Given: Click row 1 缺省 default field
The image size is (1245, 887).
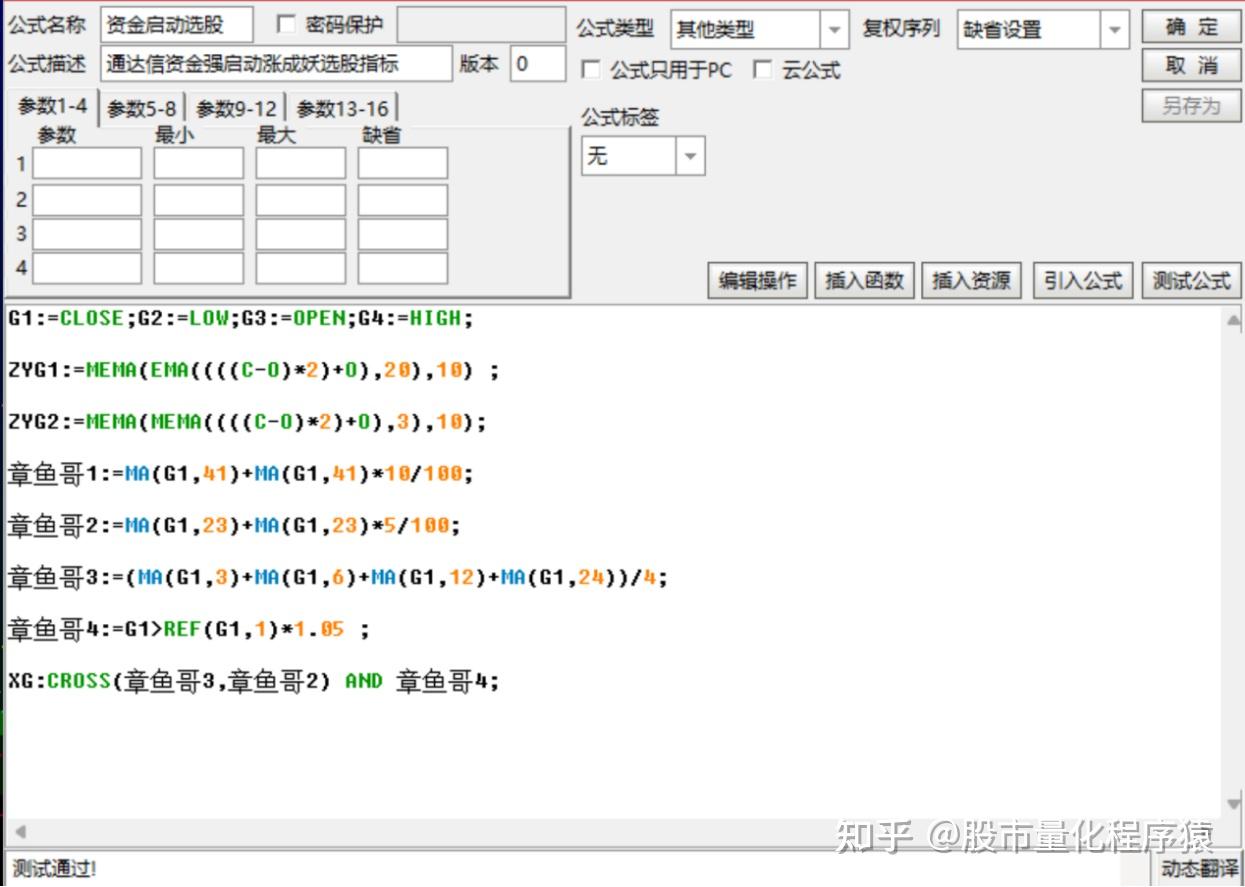Looking at the screenshot, I should [x=403, y=163].
